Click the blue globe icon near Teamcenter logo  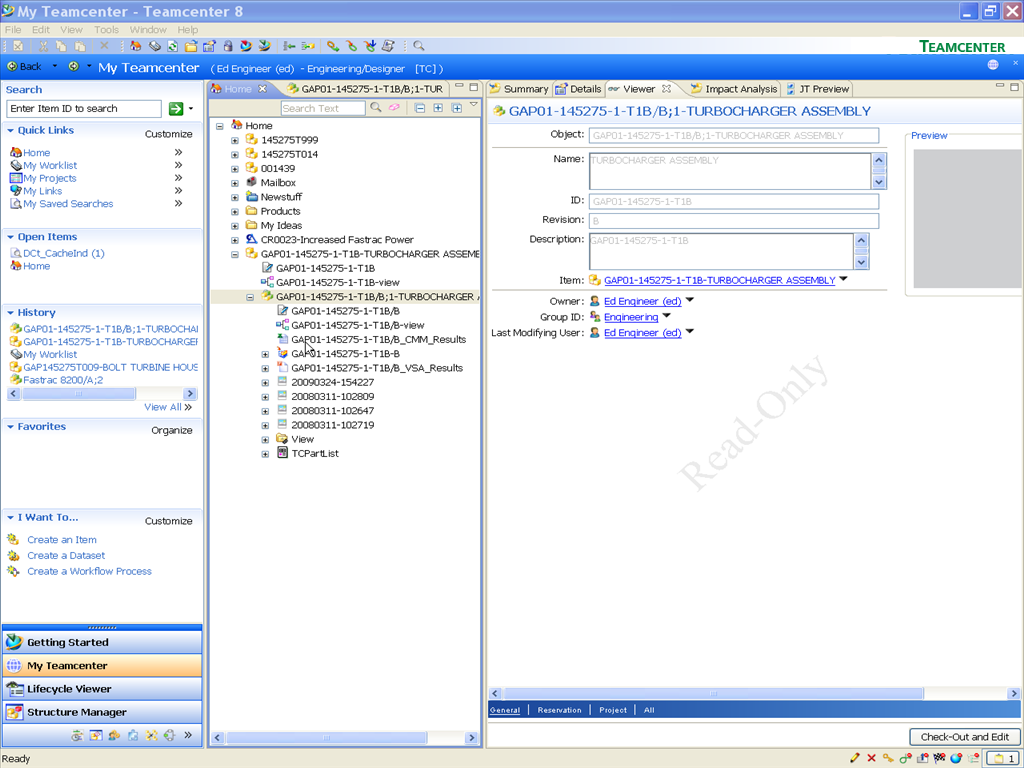point(993,65)
